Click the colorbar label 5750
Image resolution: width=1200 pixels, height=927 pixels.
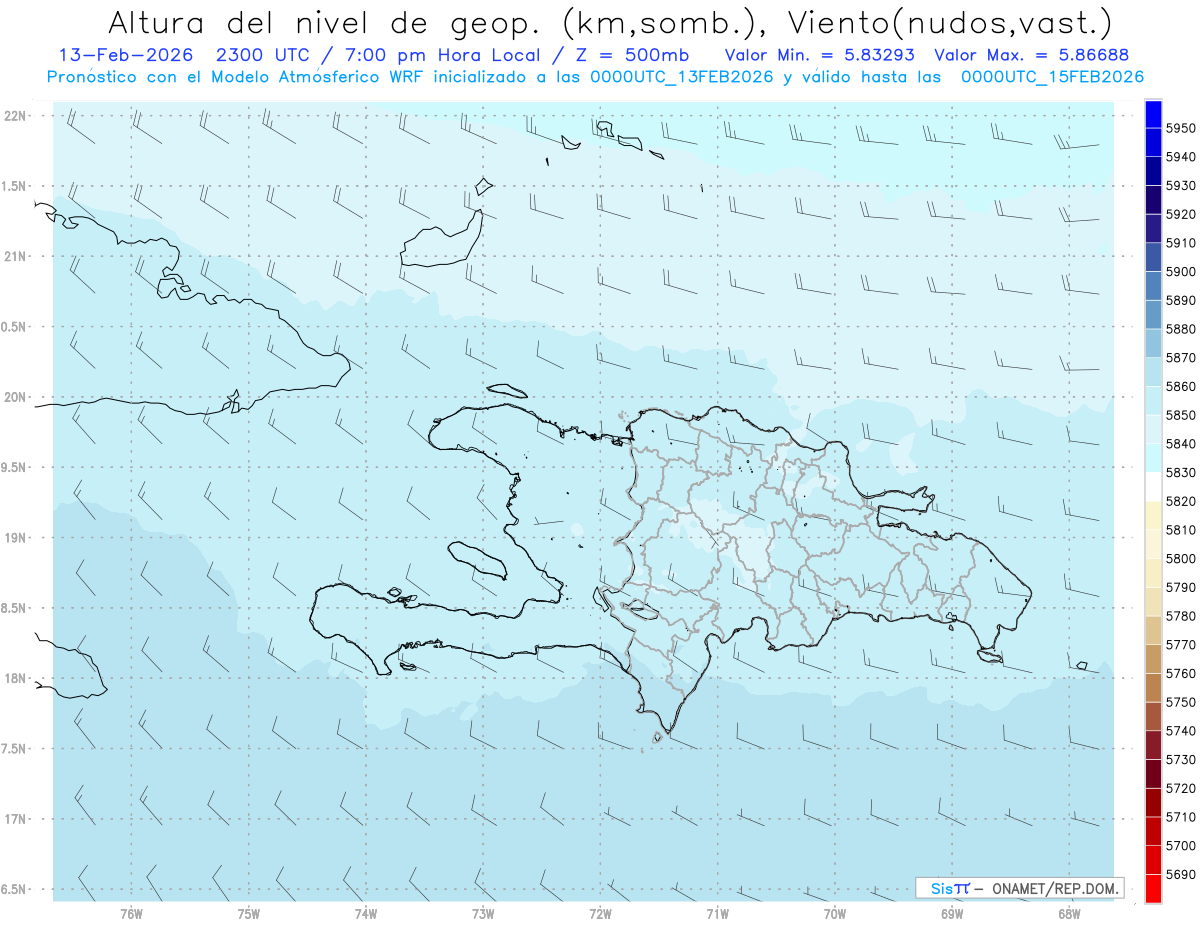point(1181,702)
